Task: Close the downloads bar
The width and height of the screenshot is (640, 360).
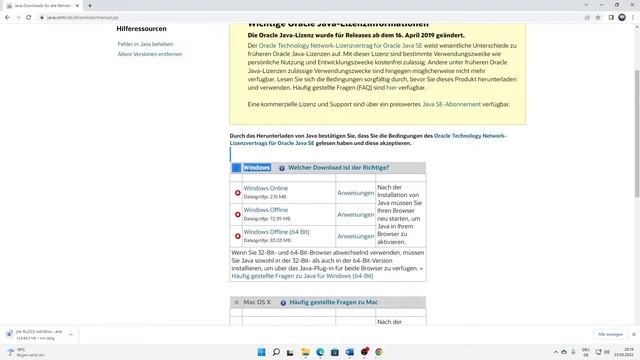Action: (x=634, y=334)
